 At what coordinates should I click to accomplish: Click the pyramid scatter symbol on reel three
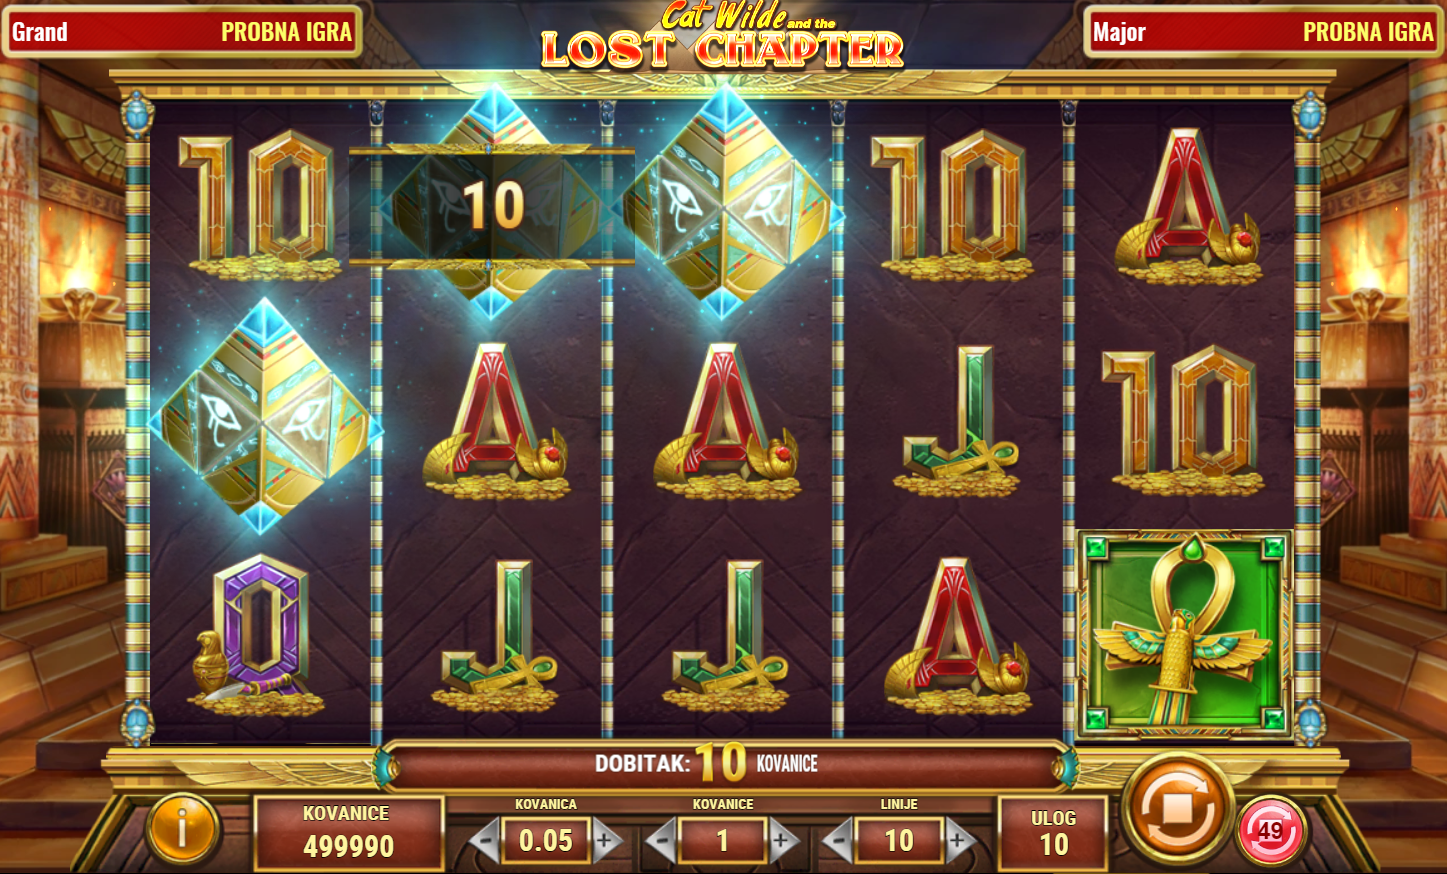point(727,203)
